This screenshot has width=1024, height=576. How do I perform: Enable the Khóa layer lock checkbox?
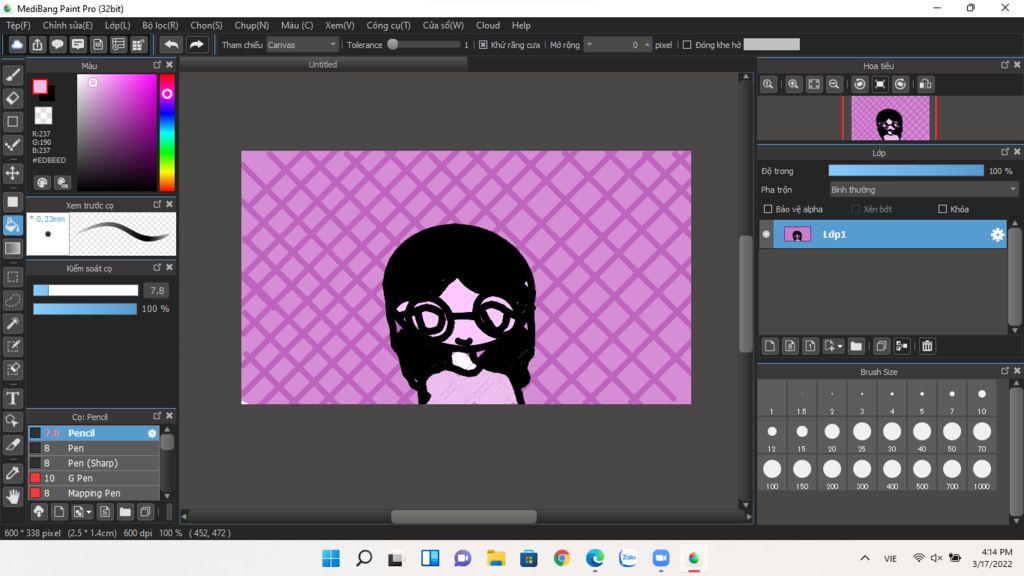coord(942,209)
